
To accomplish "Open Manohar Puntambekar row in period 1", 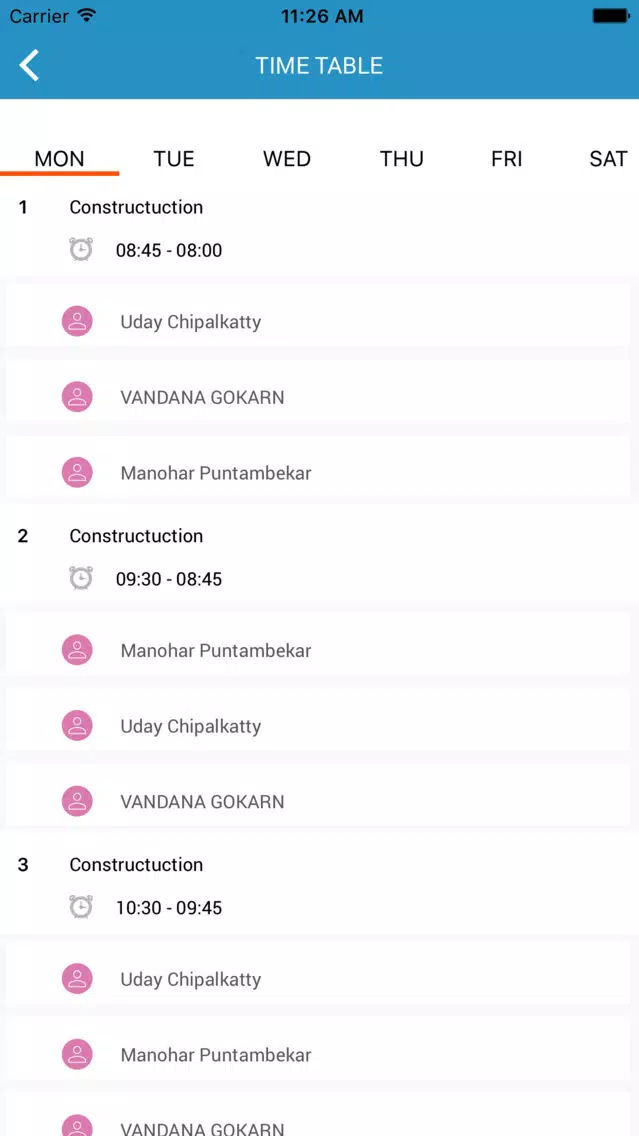I will pyautogui.click(x=318, y=473).
